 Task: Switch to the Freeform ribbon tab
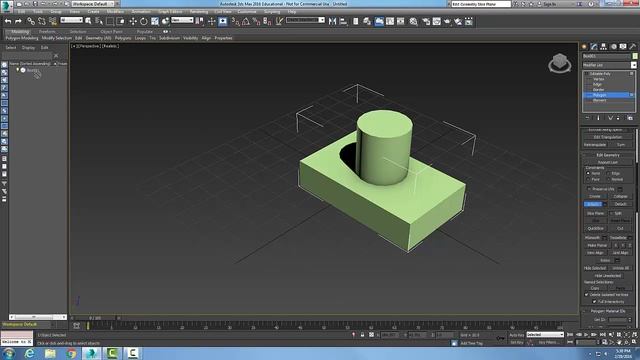(x=47, y=31)
